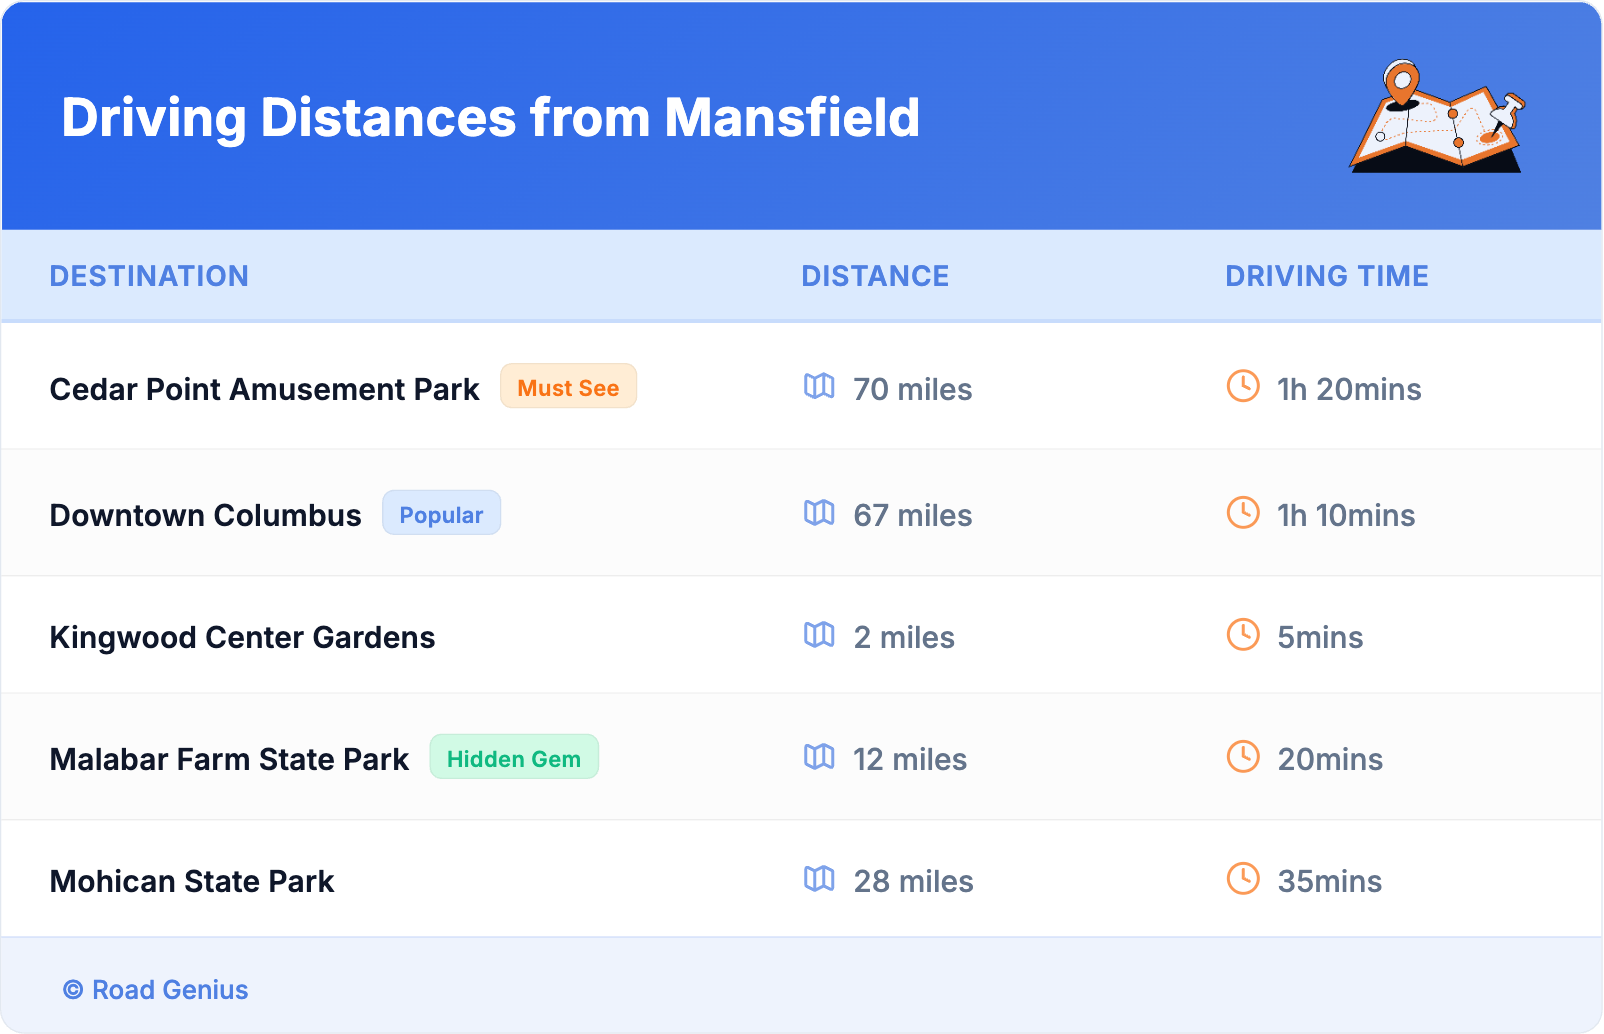Click the clock icon beside 35mins
This screenshot has height=1034, width=1604.
pos(1243,879)
